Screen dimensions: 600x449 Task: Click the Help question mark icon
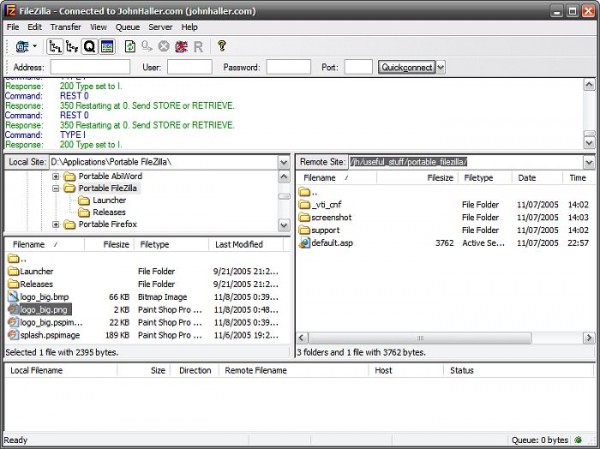(222, 46)
